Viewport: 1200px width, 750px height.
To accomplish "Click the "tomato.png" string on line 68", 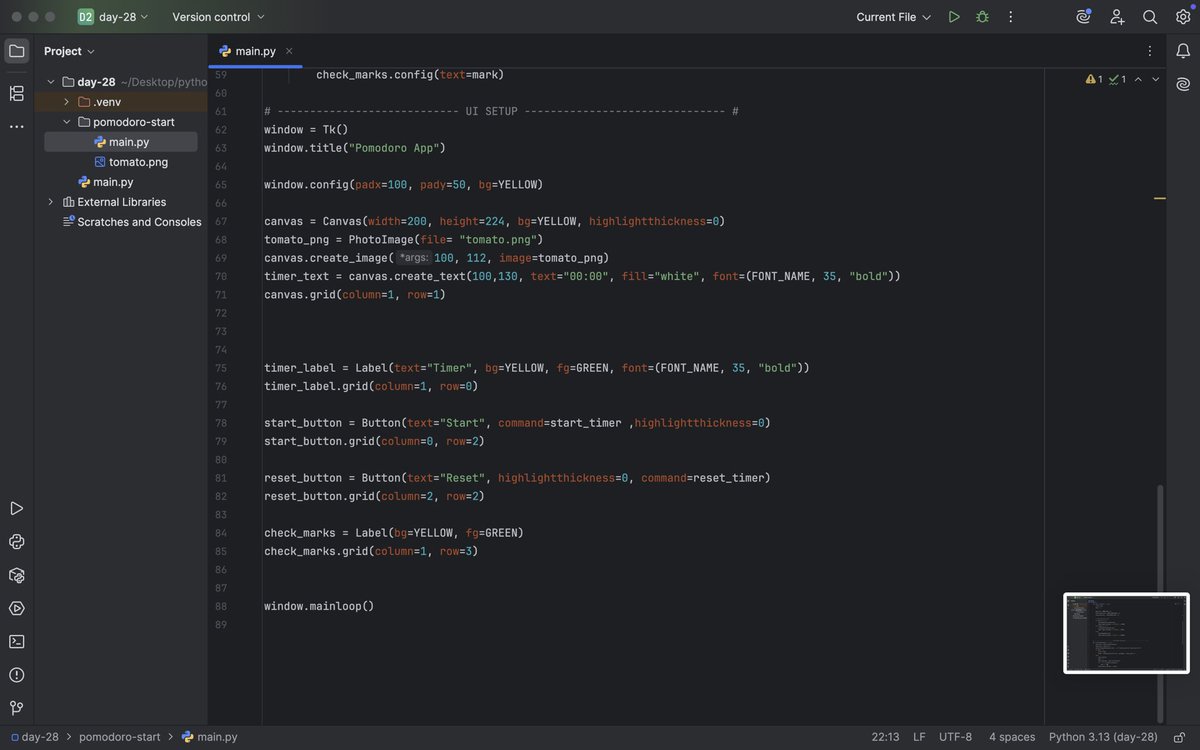I will coord(497,240).
